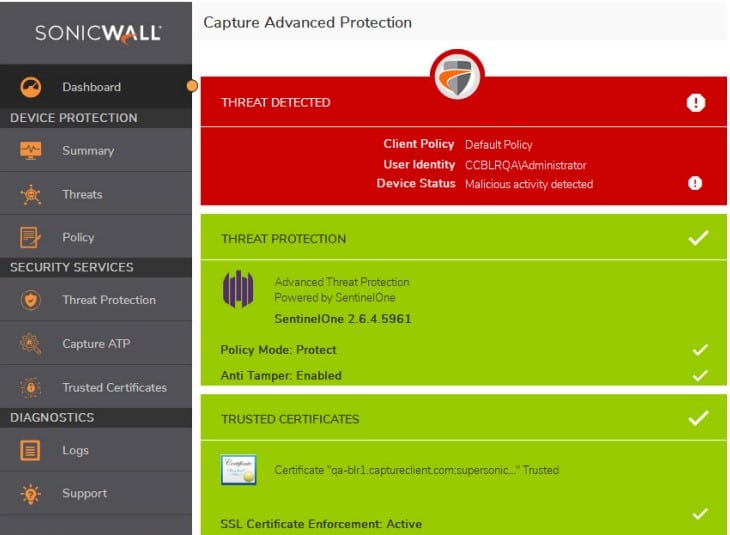
Task: Click the Threat Detected alert icon
Action: click(x=696, y=102)
